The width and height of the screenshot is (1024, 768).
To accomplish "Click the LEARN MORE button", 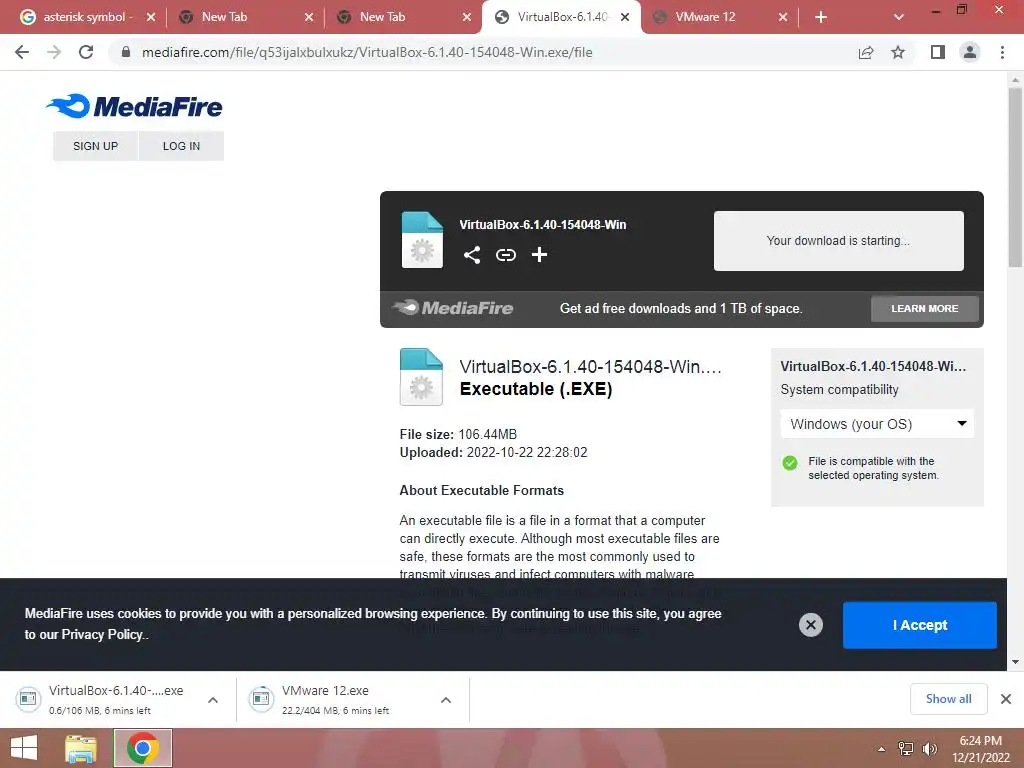I will point(924,308).
